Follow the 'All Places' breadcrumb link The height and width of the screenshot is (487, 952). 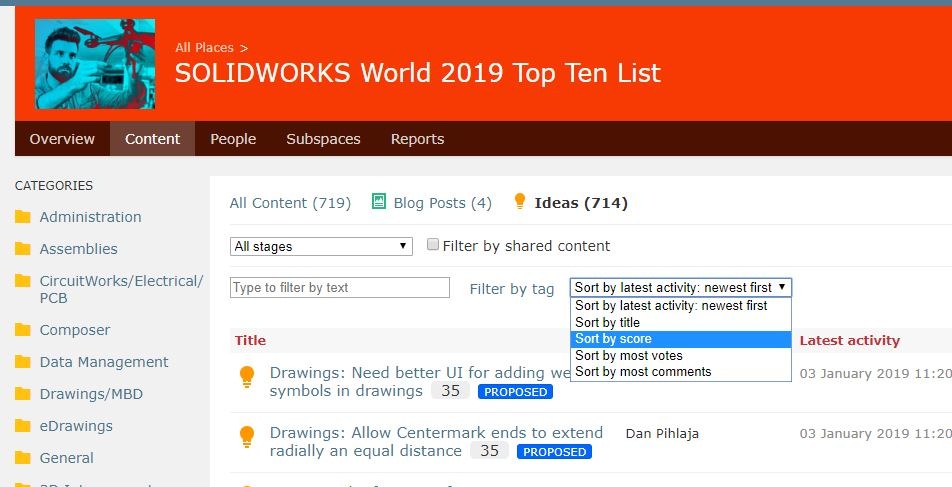pyautogui.click(x=205, y=47)
